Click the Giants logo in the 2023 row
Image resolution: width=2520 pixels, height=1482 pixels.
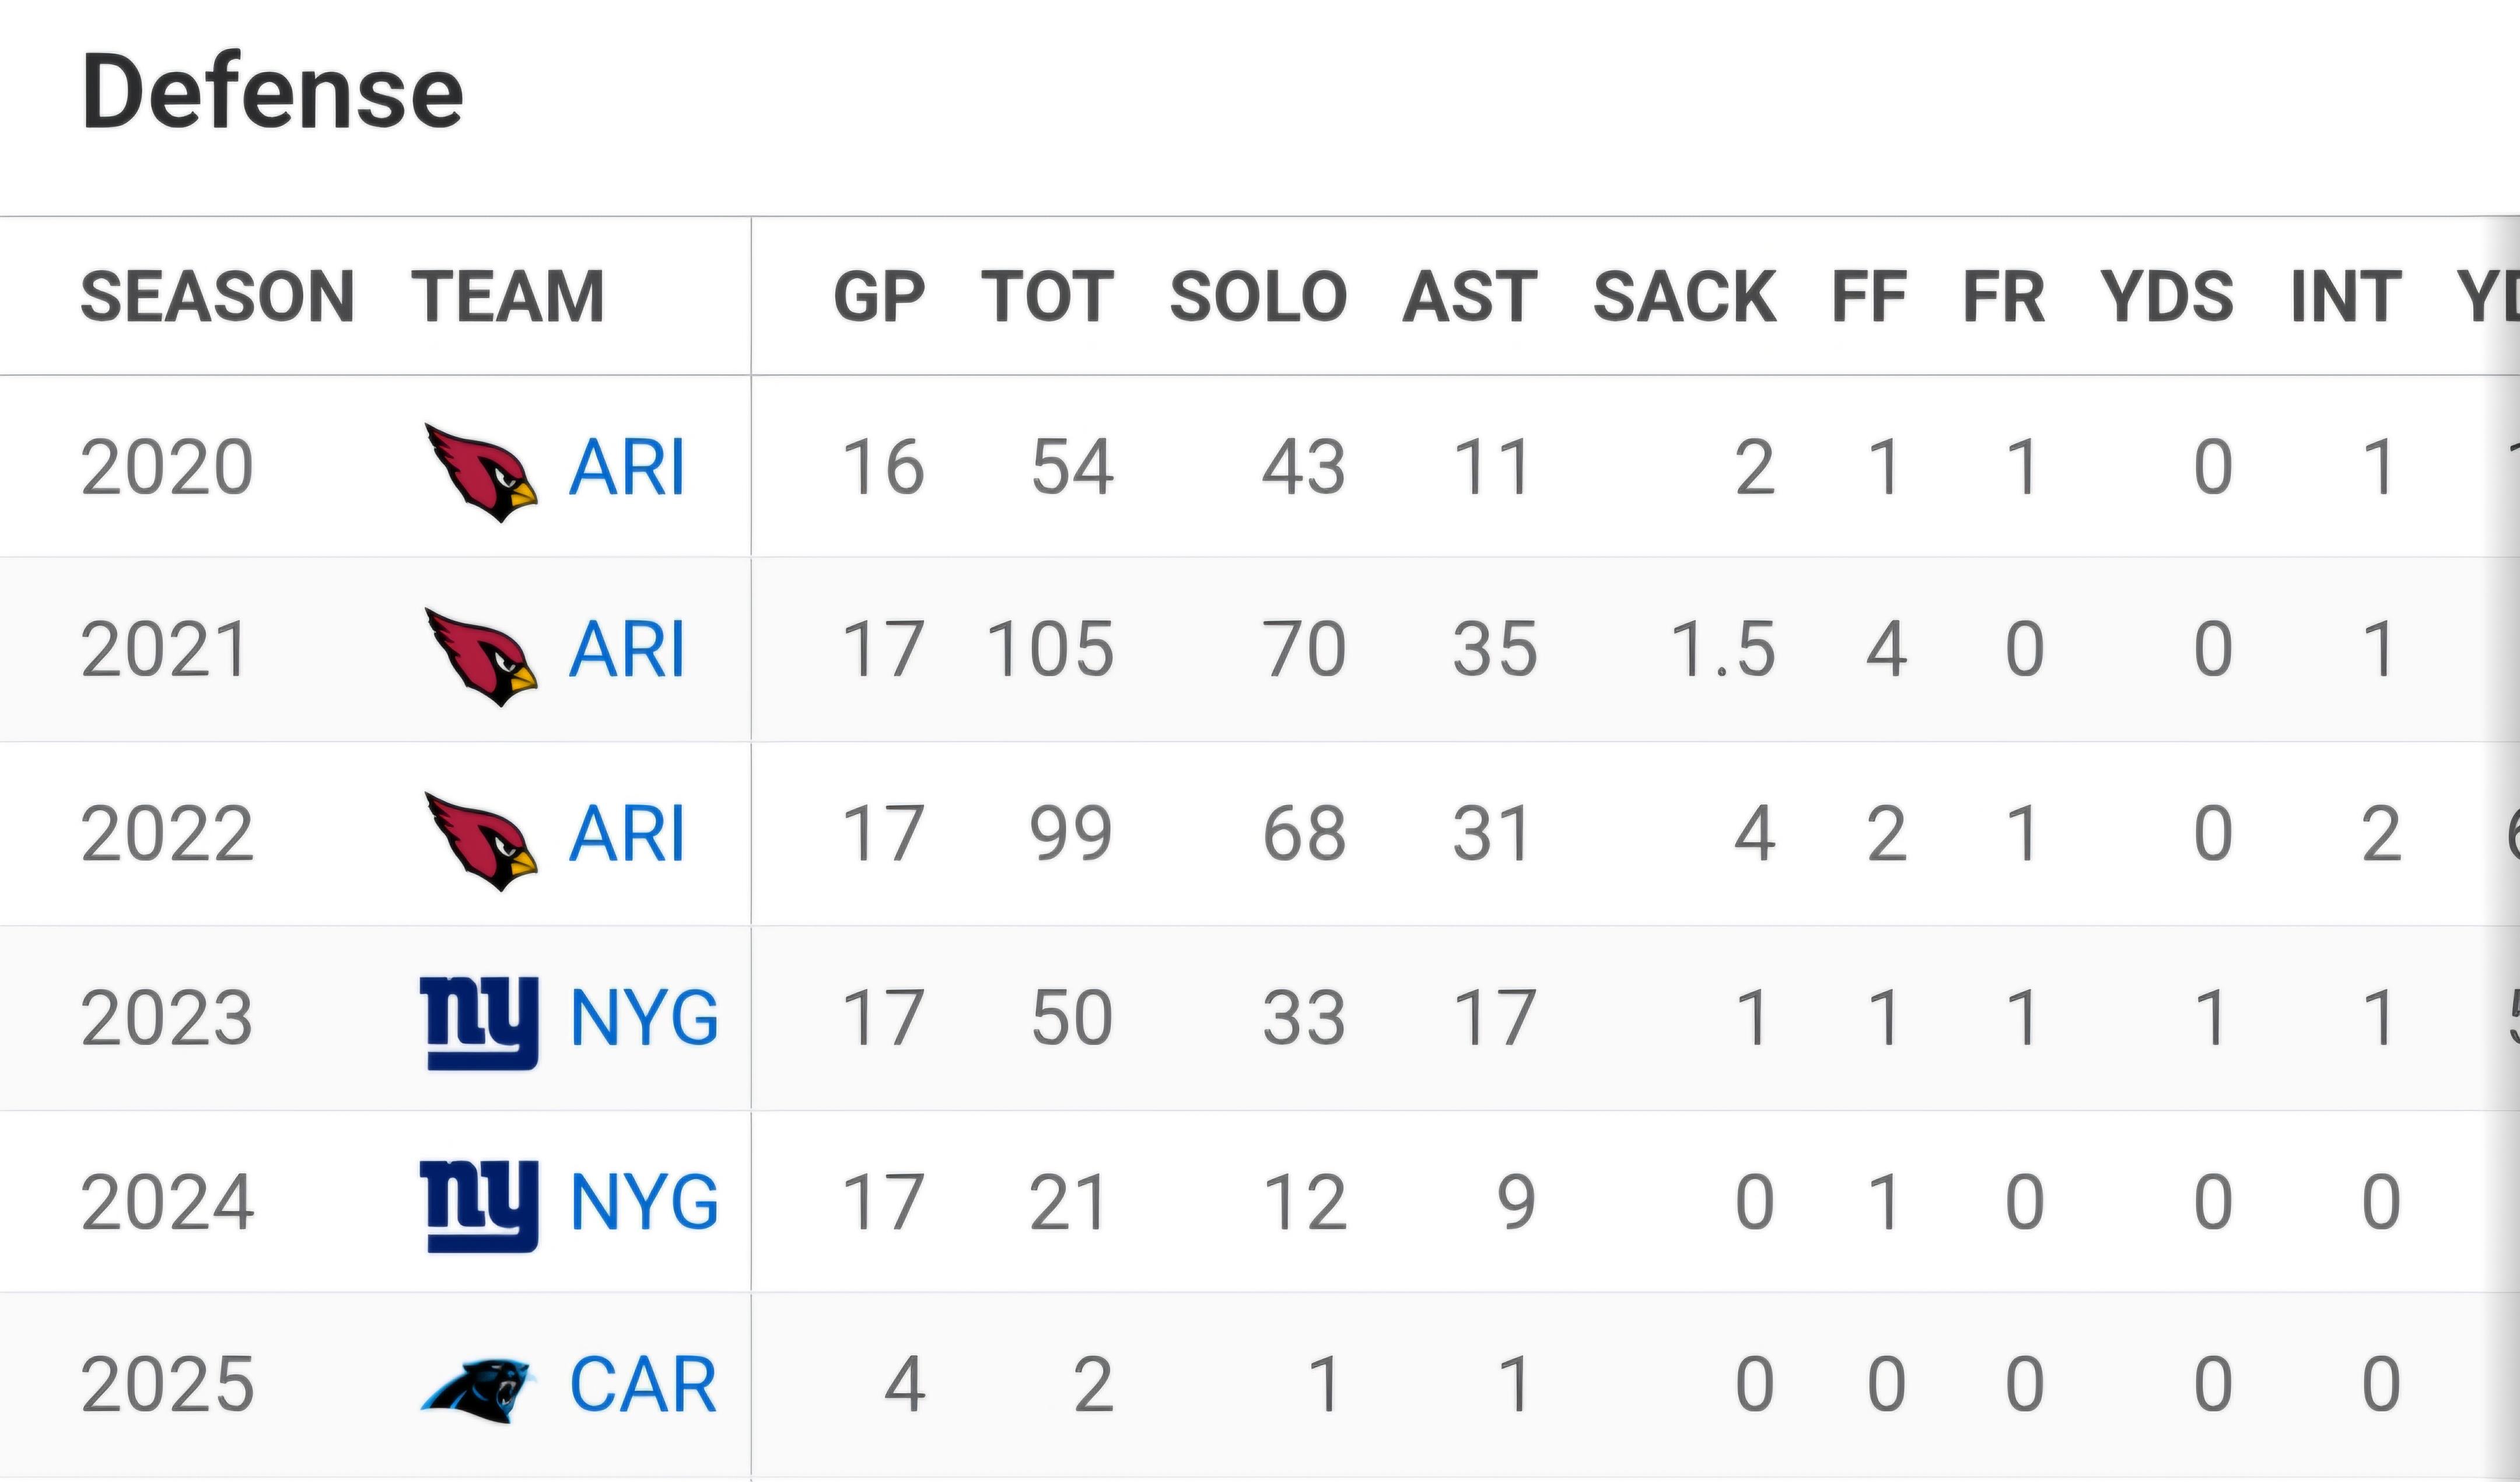[479, 1022]
